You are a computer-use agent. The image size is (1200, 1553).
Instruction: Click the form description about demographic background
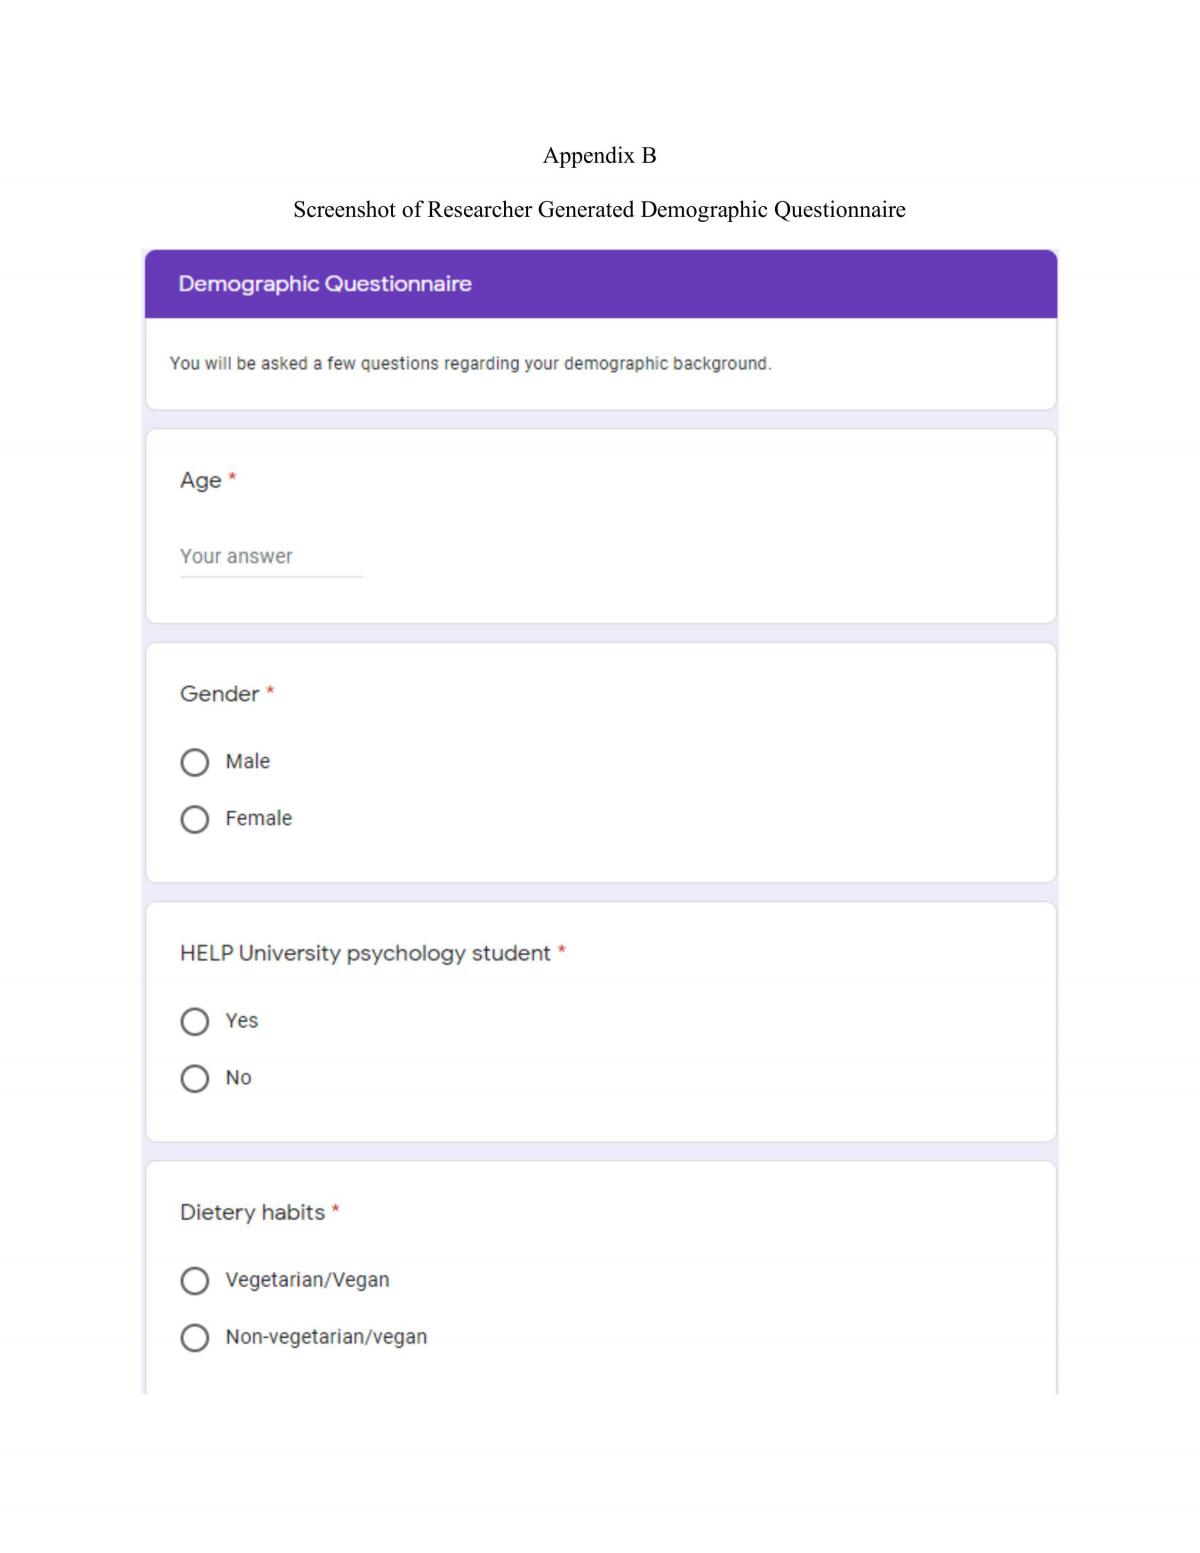click(x=470, y=364)
